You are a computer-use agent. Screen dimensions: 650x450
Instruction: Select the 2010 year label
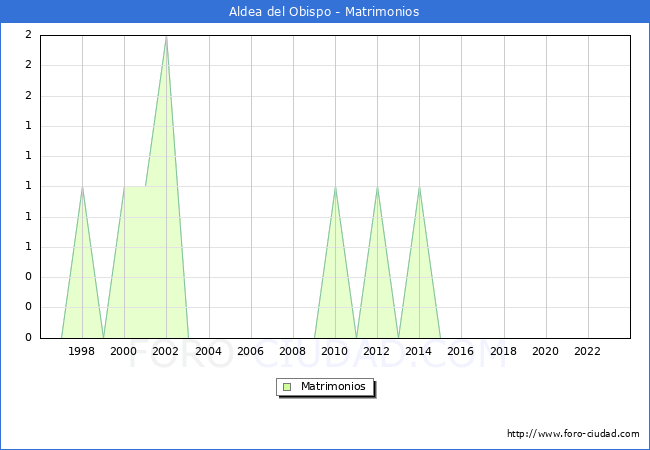click(335, 351)
